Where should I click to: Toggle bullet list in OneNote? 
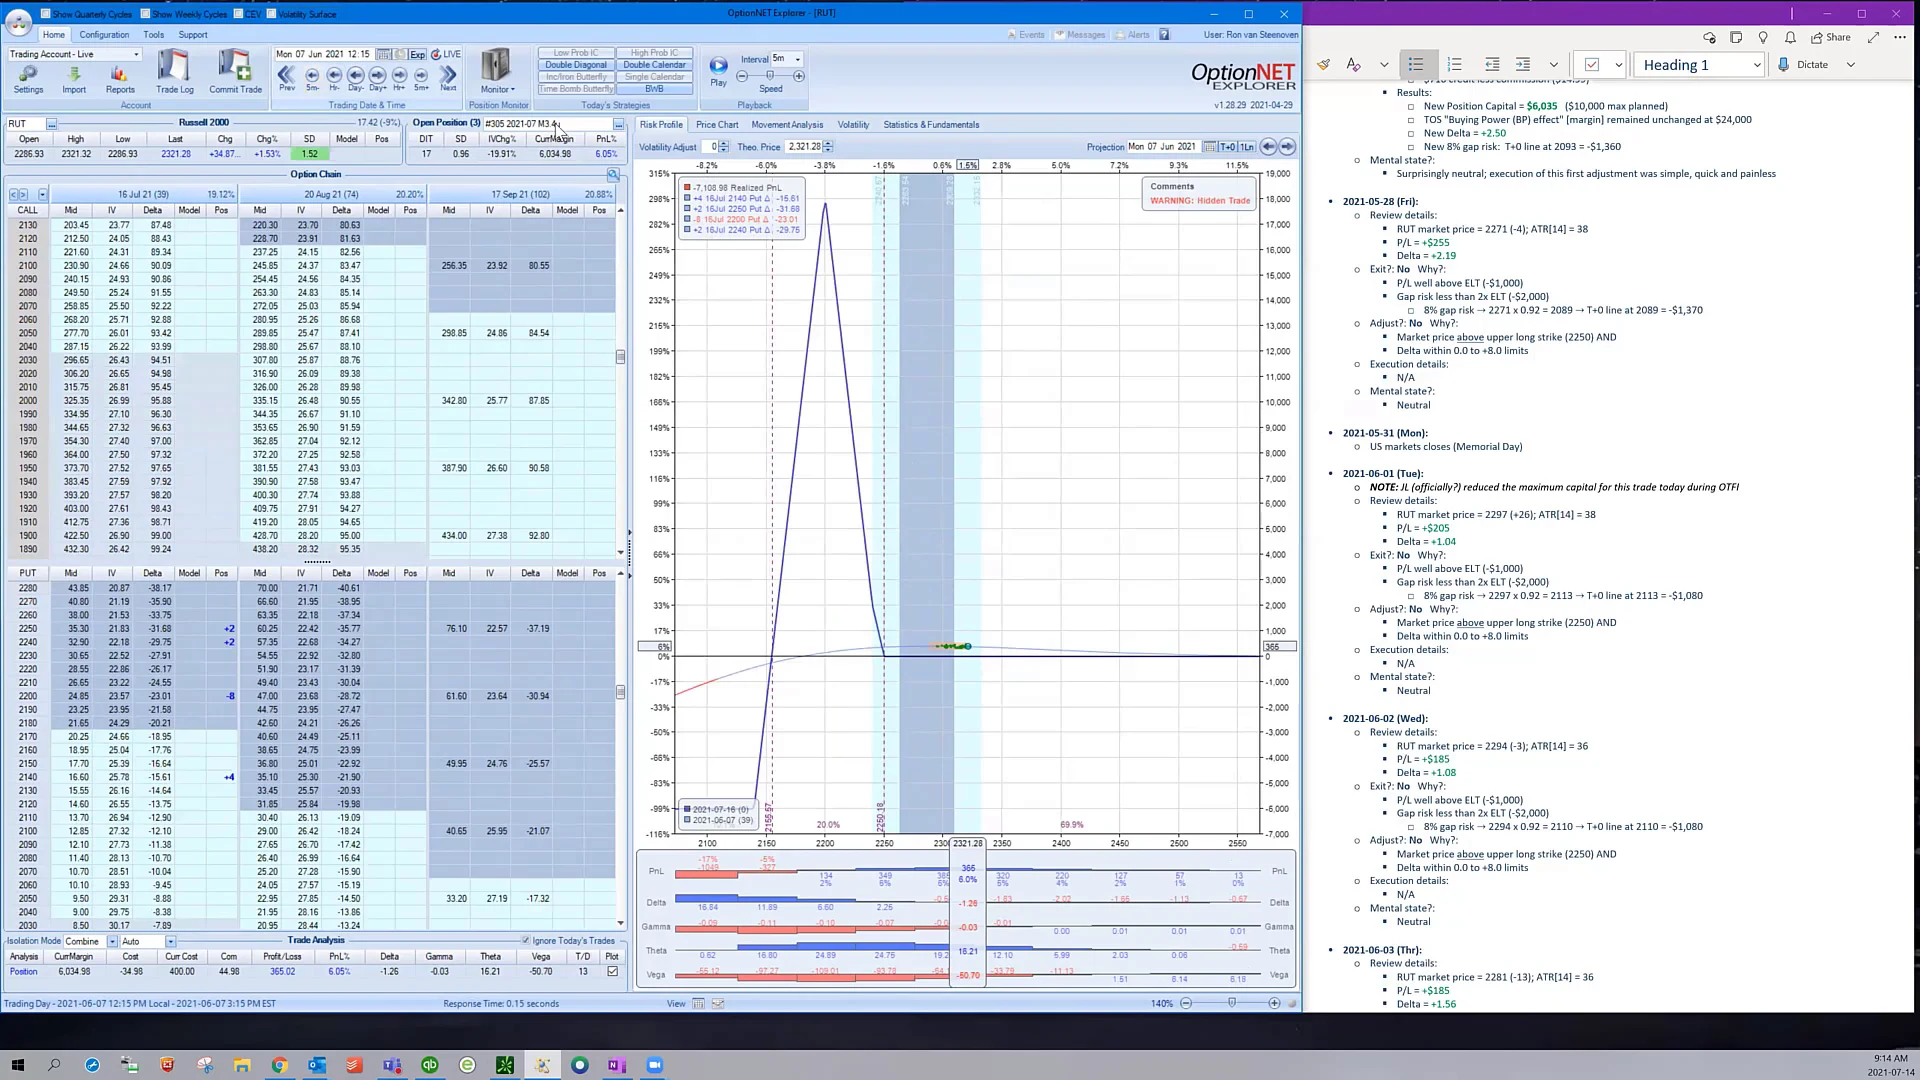(1416, 65)
